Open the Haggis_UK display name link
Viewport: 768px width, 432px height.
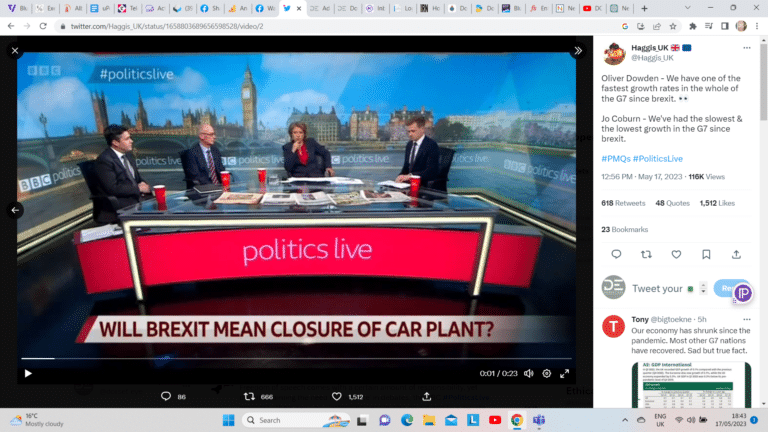pyautogui.click(x=650, y=48)
